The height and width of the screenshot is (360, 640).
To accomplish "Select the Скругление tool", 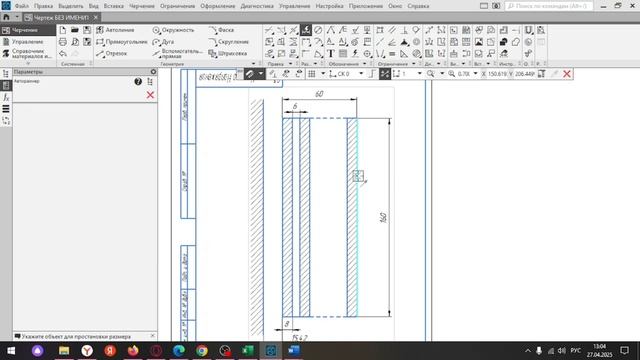I will 229,42.
